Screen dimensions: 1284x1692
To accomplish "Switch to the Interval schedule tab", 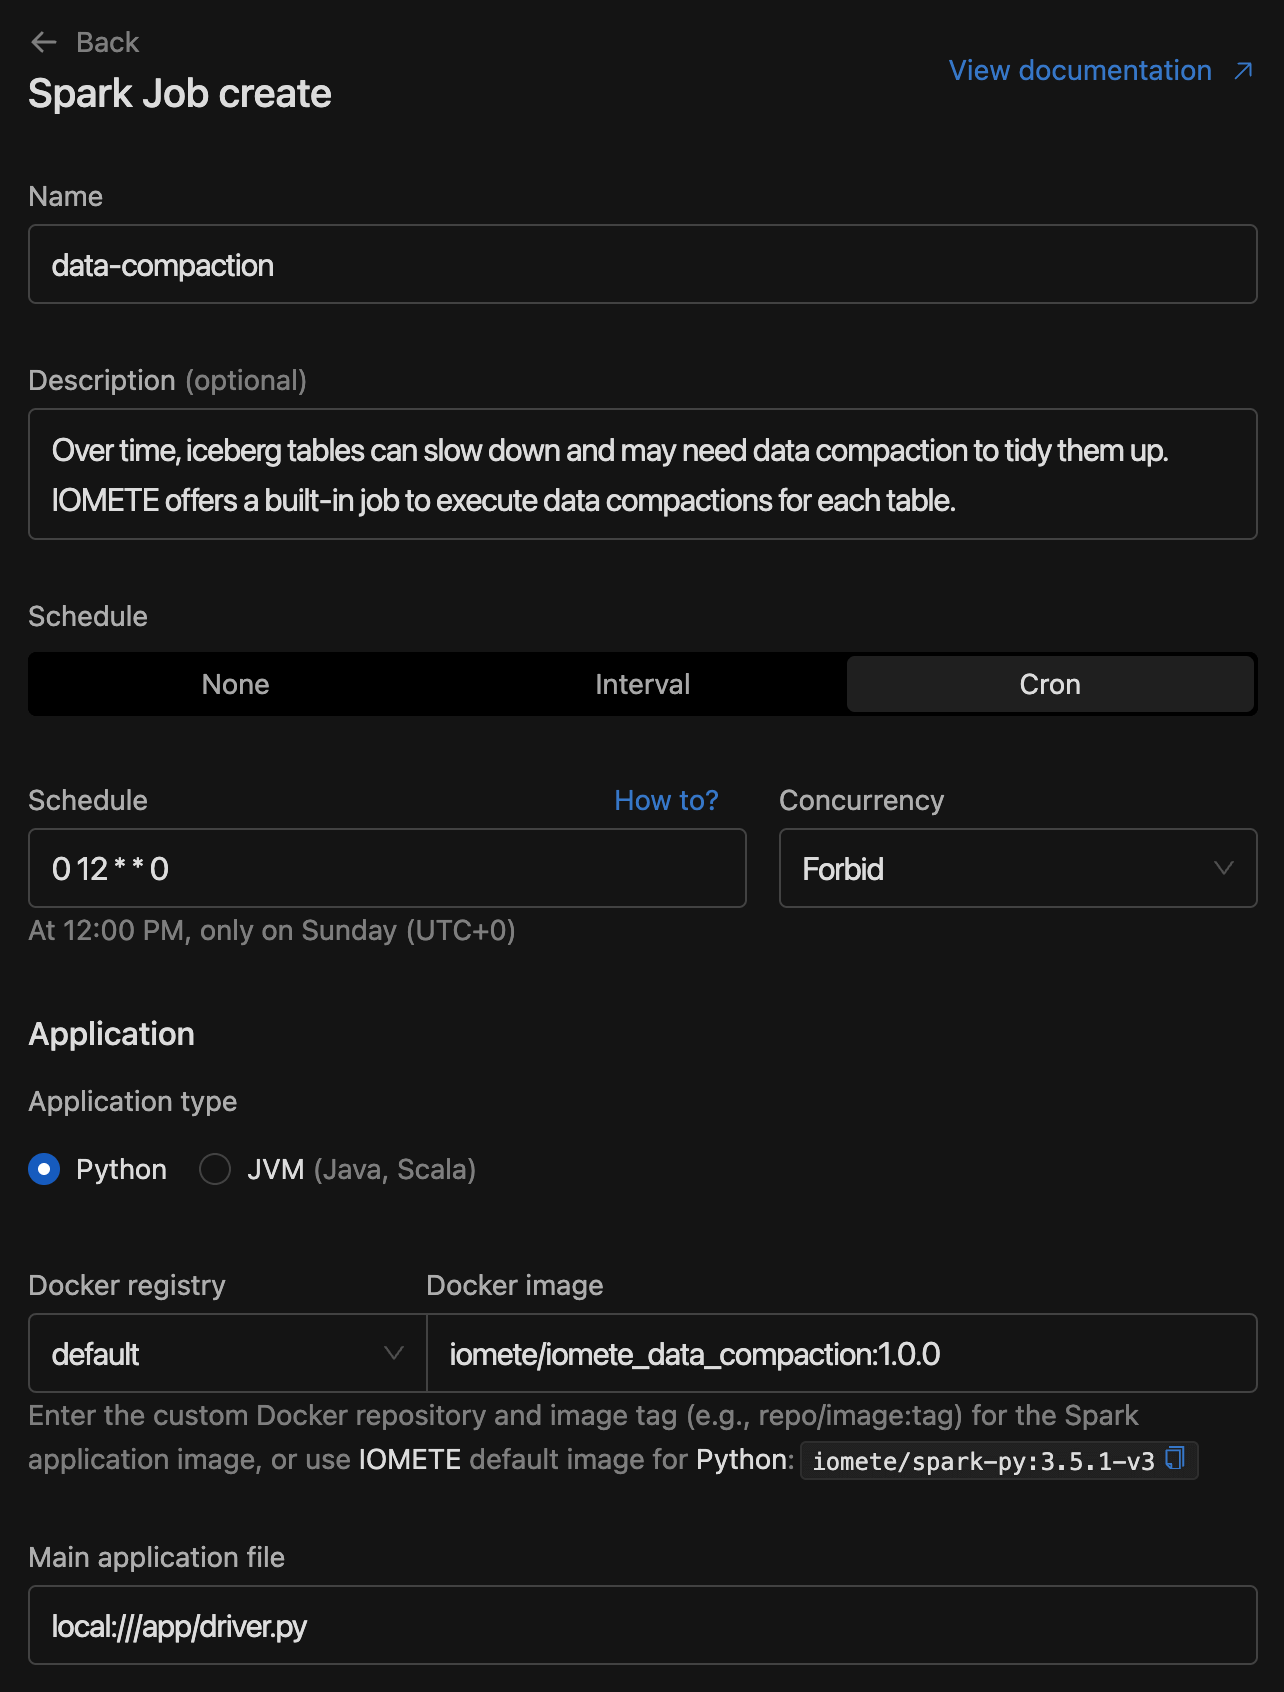I will pos(642,684).
